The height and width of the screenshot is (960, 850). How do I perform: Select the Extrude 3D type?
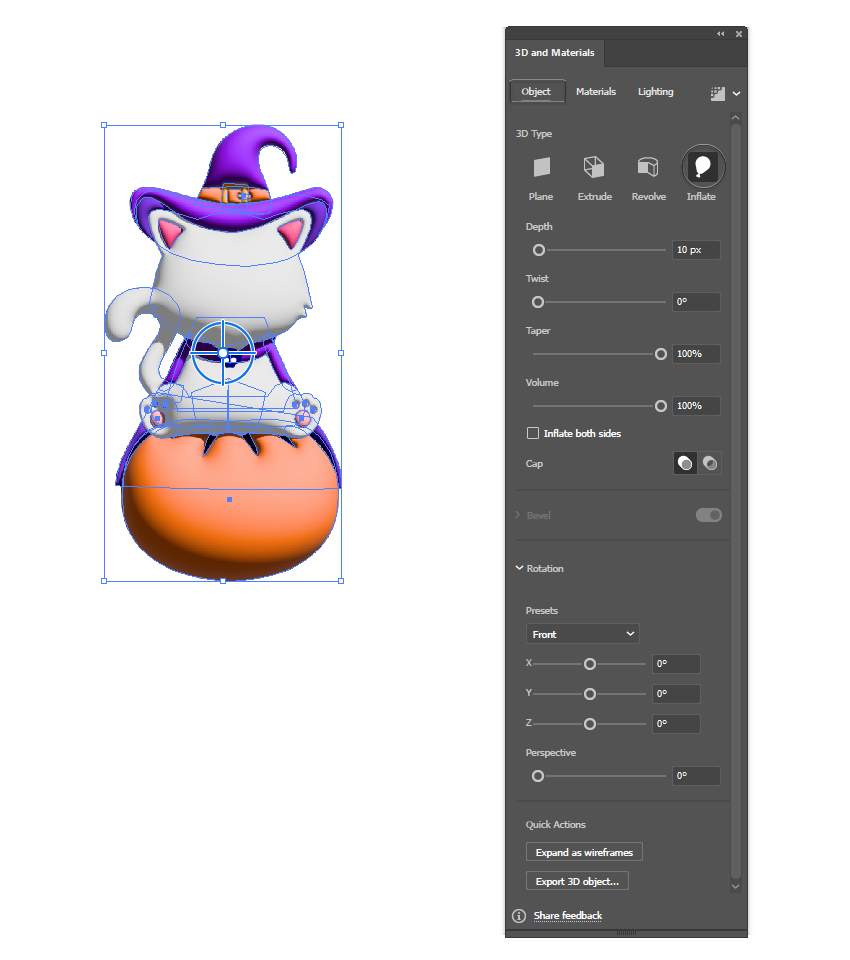click(x=594, y=168)
